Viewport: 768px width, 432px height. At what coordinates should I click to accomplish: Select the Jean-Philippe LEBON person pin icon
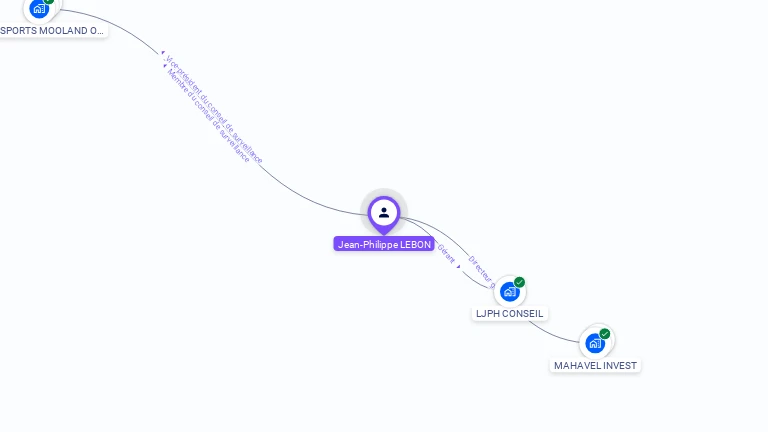pyautogui.click(x=384, y=214)
